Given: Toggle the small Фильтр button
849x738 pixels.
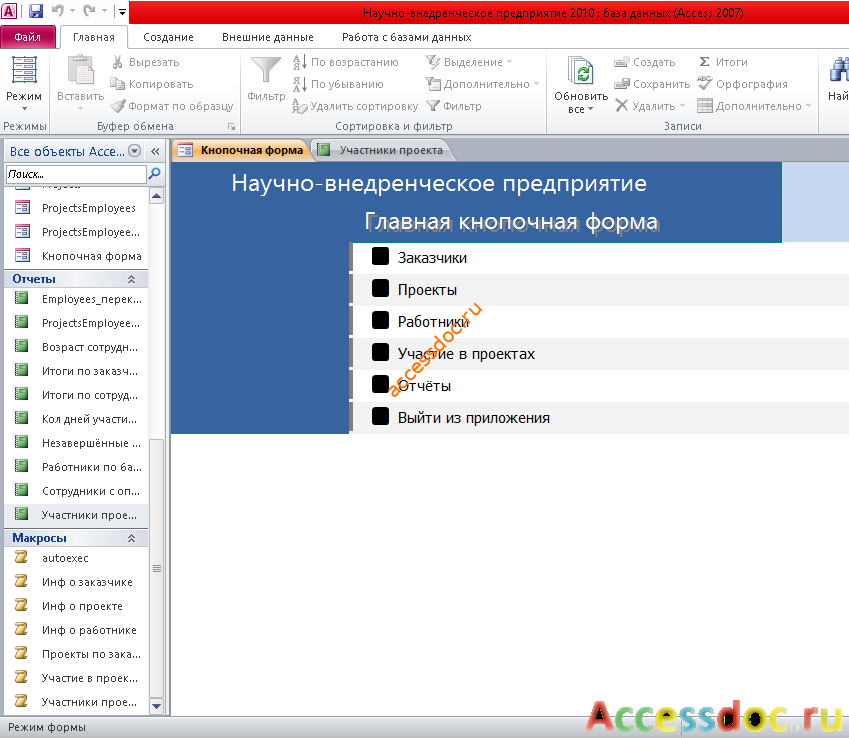Looking at the screenshot, I should point(454,106).
